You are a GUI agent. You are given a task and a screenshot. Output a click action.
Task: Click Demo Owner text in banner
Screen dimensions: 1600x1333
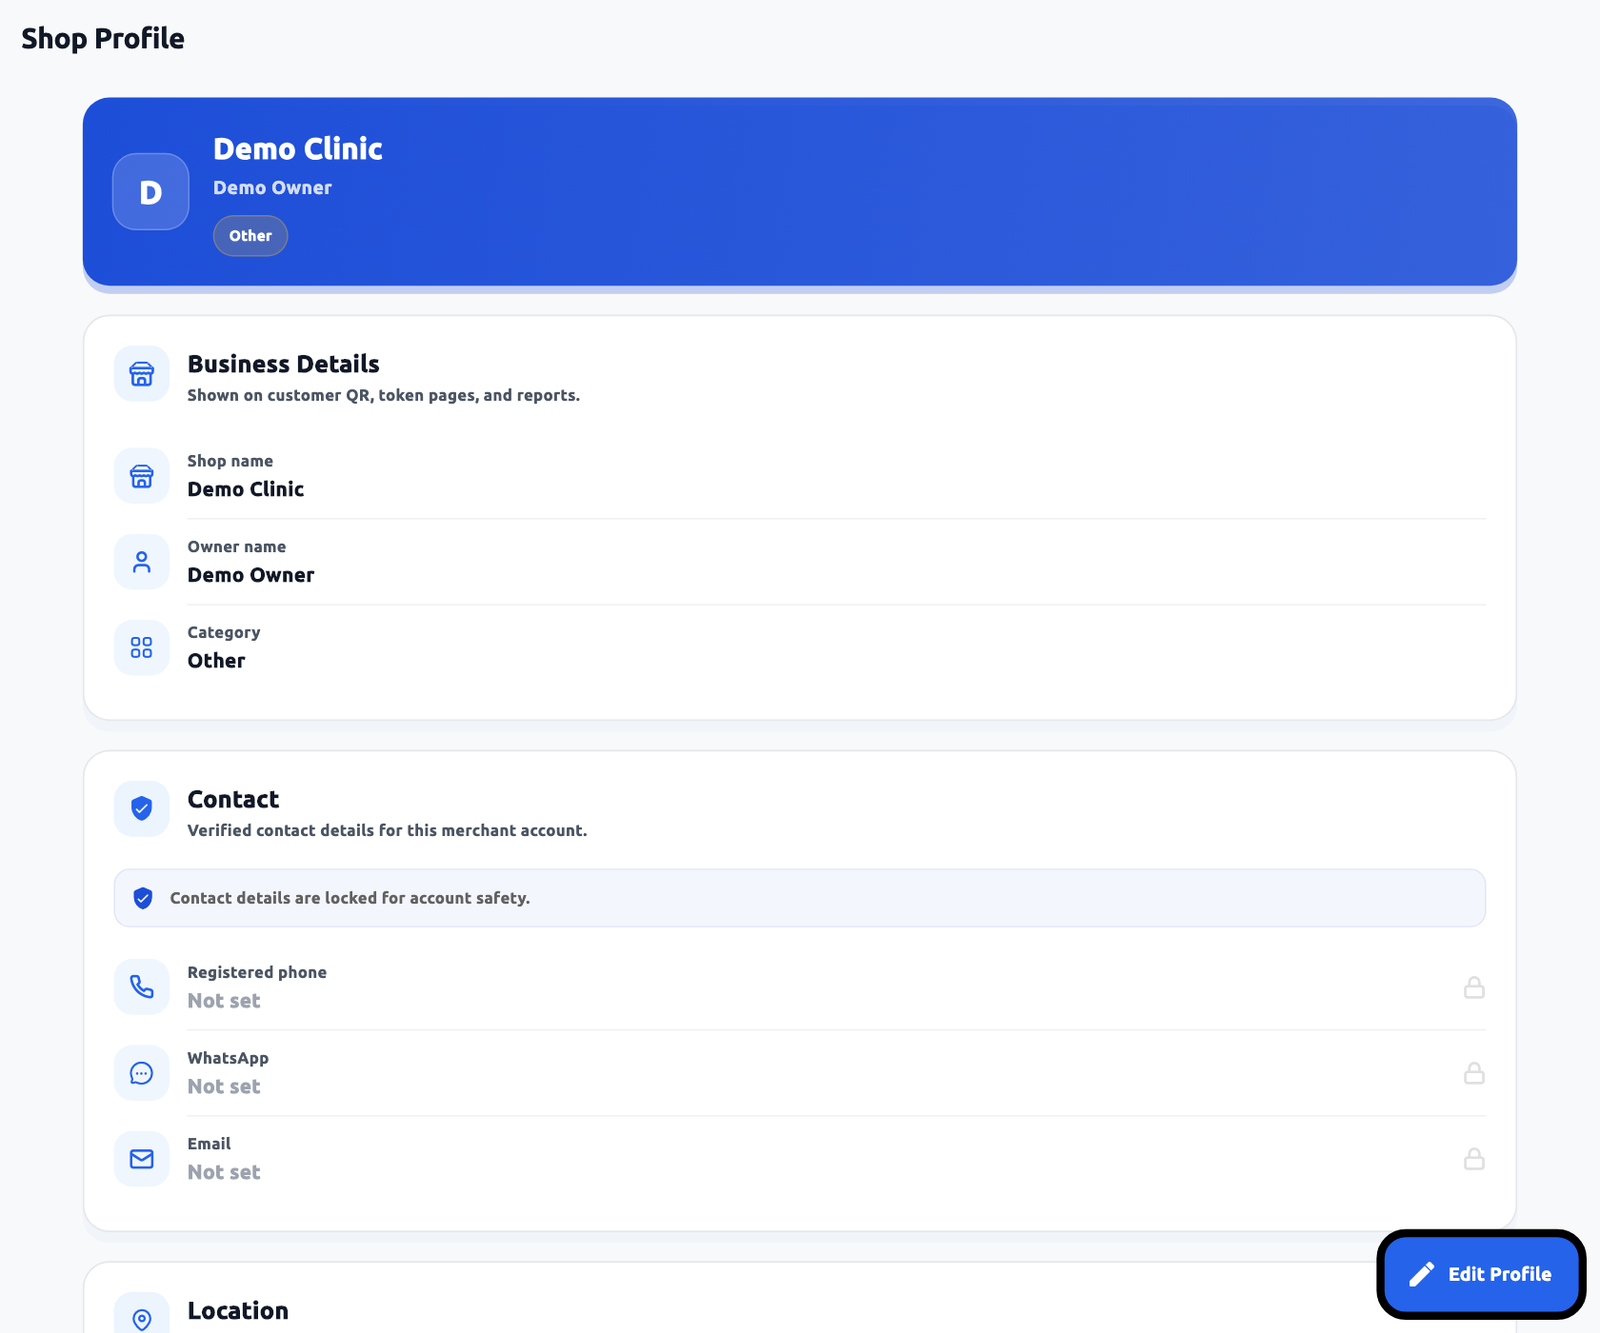(x=272, y=188)
